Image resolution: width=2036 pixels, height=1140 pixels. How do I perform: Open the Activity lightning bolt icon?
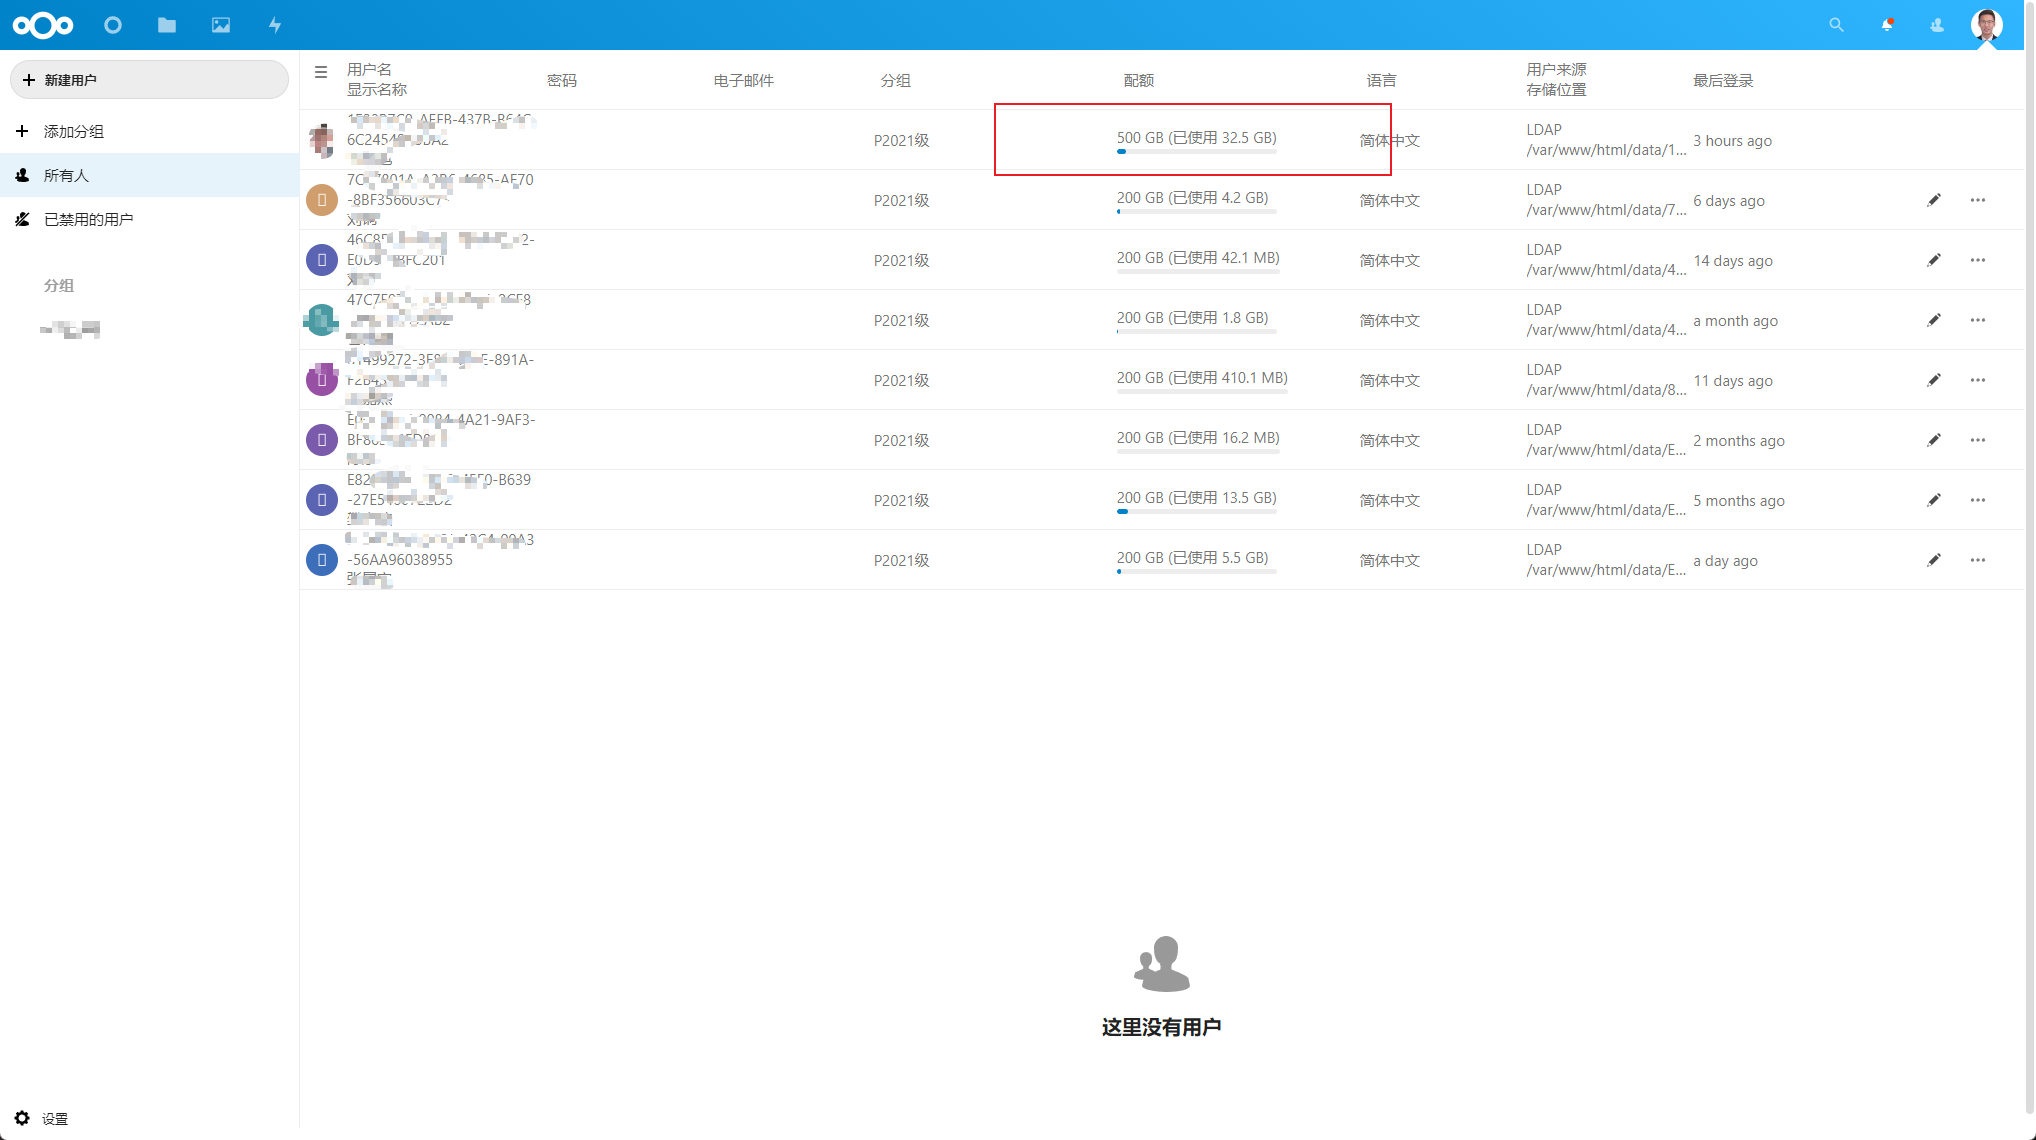coord(275,25)
